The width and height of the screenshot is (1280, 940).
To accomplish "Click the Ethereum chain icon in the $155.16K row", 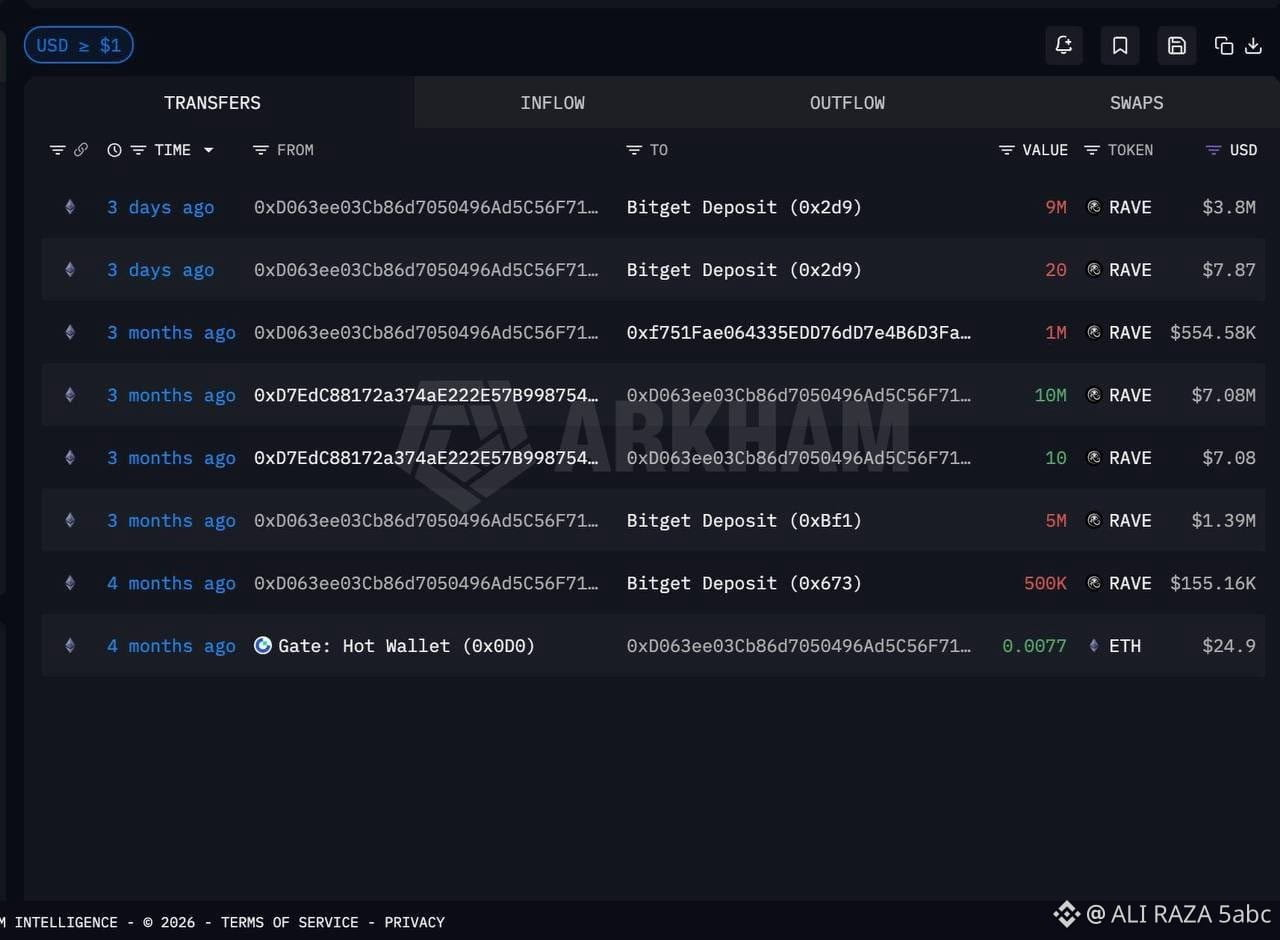I will (x=70, y=583).
